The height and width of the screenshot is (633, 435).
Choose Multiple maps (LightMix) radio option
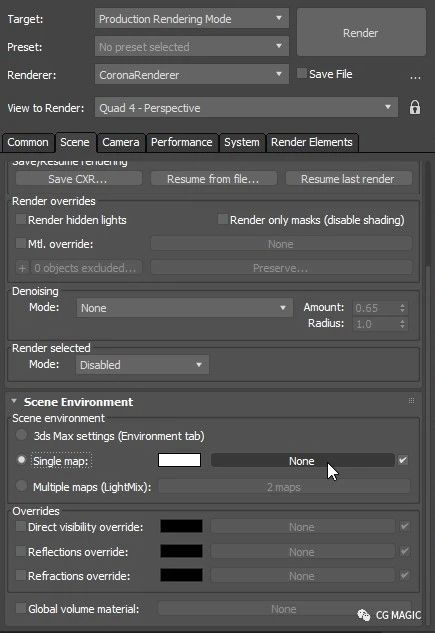21,485
